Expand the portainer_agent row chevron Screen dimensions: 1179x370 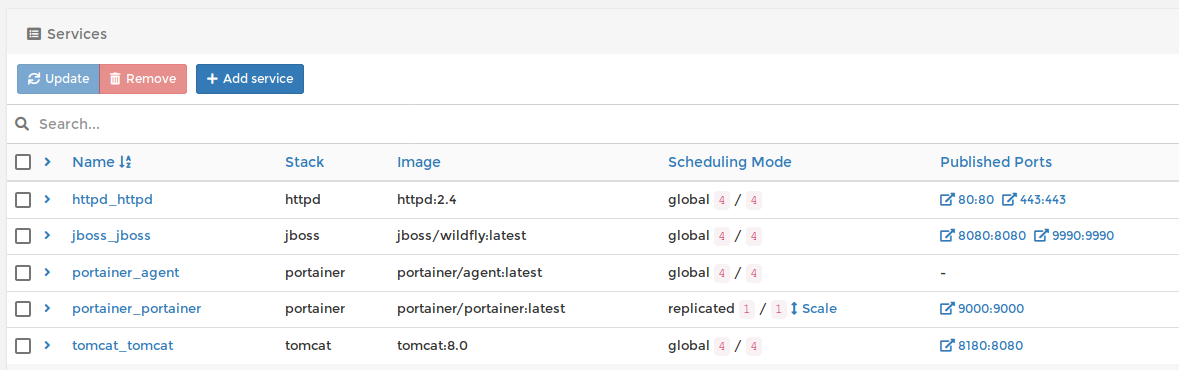tap(47, 271)
